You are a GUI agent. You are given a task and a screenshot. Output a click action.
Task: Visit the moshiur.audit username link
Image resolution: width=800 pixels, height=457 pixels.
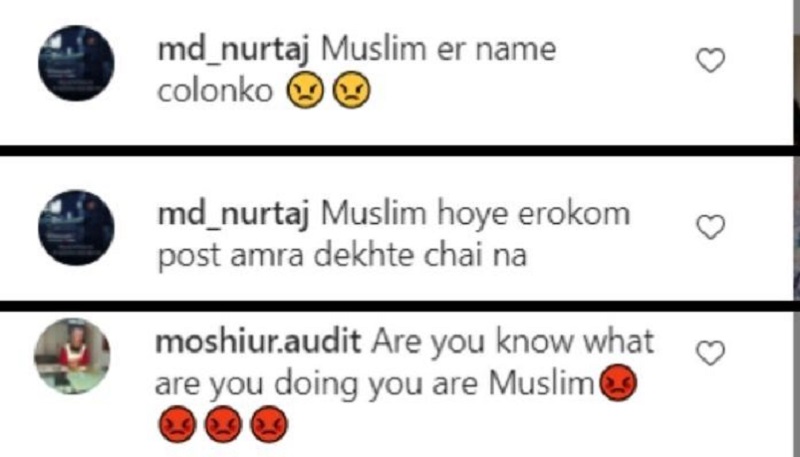coord(258,341)
